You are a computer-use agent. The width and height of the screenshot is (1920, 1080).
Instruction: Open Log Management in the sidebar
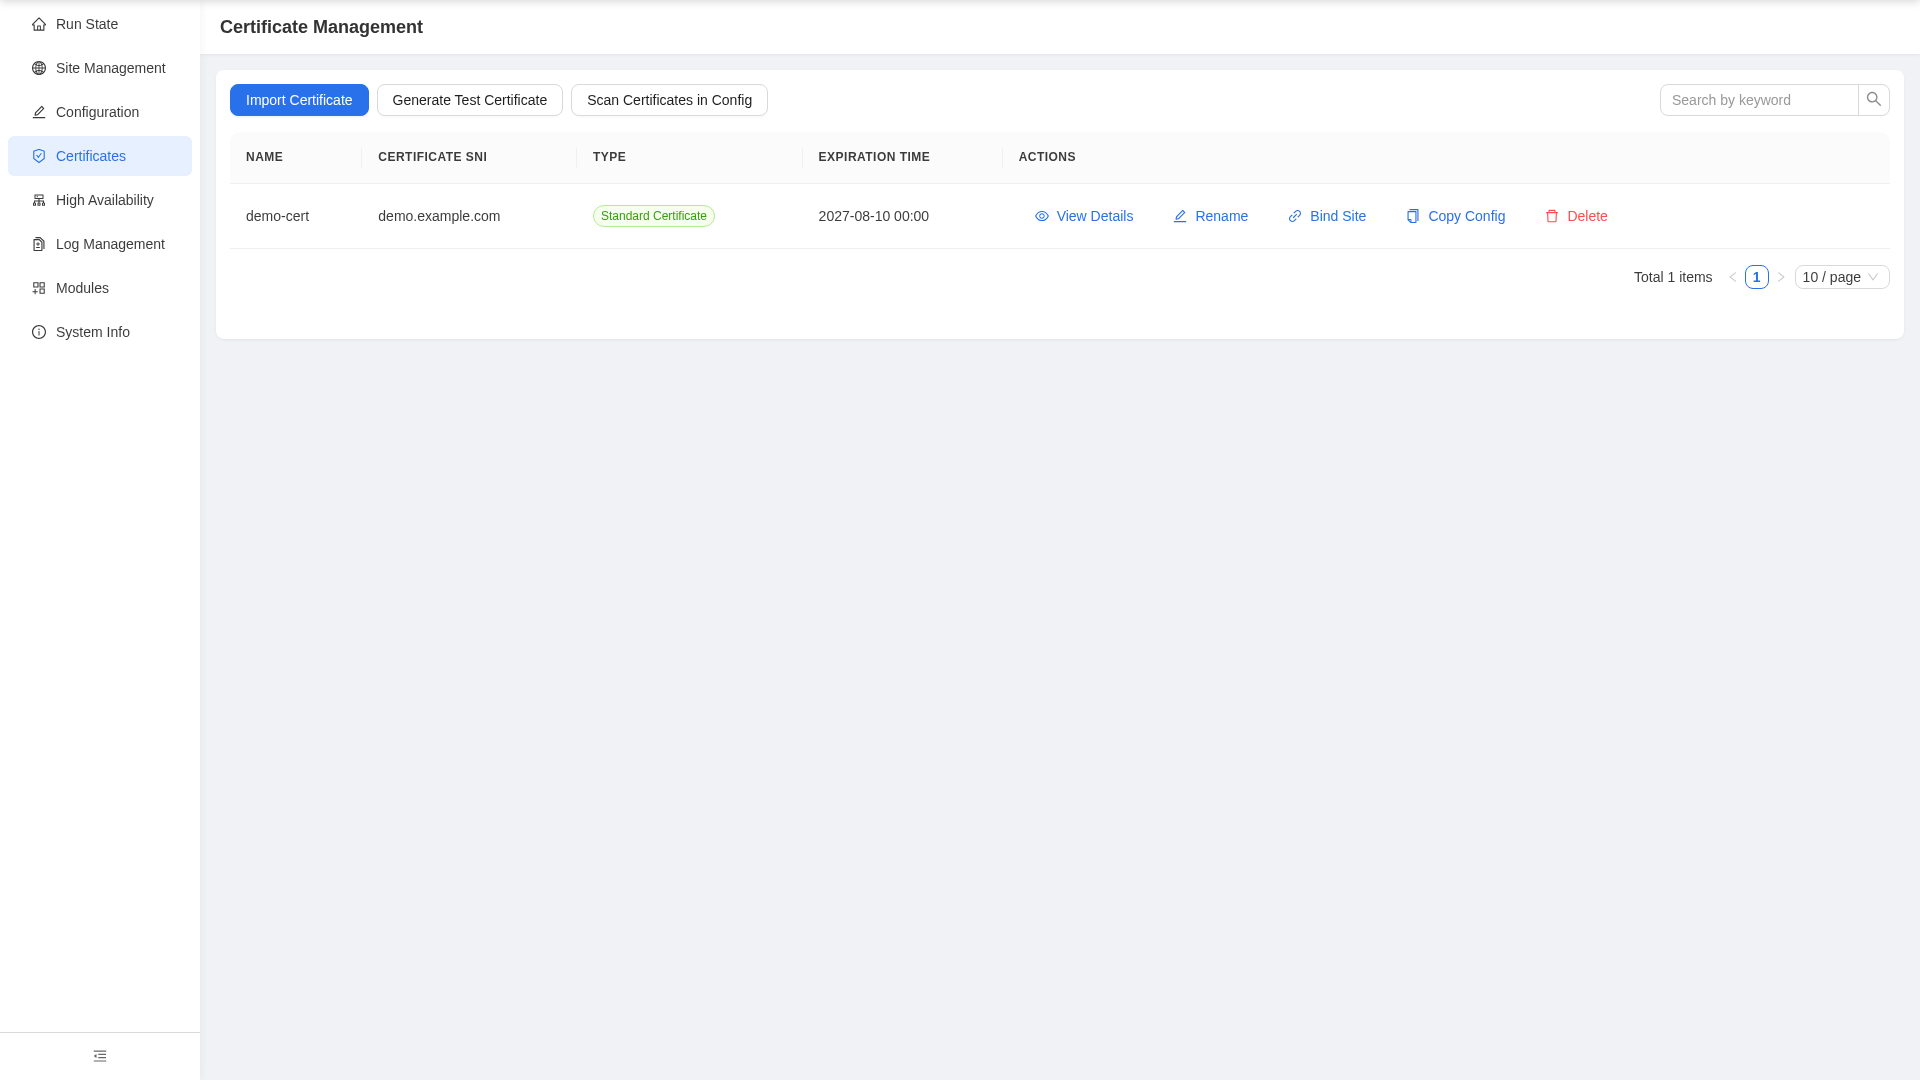[100, 244]
